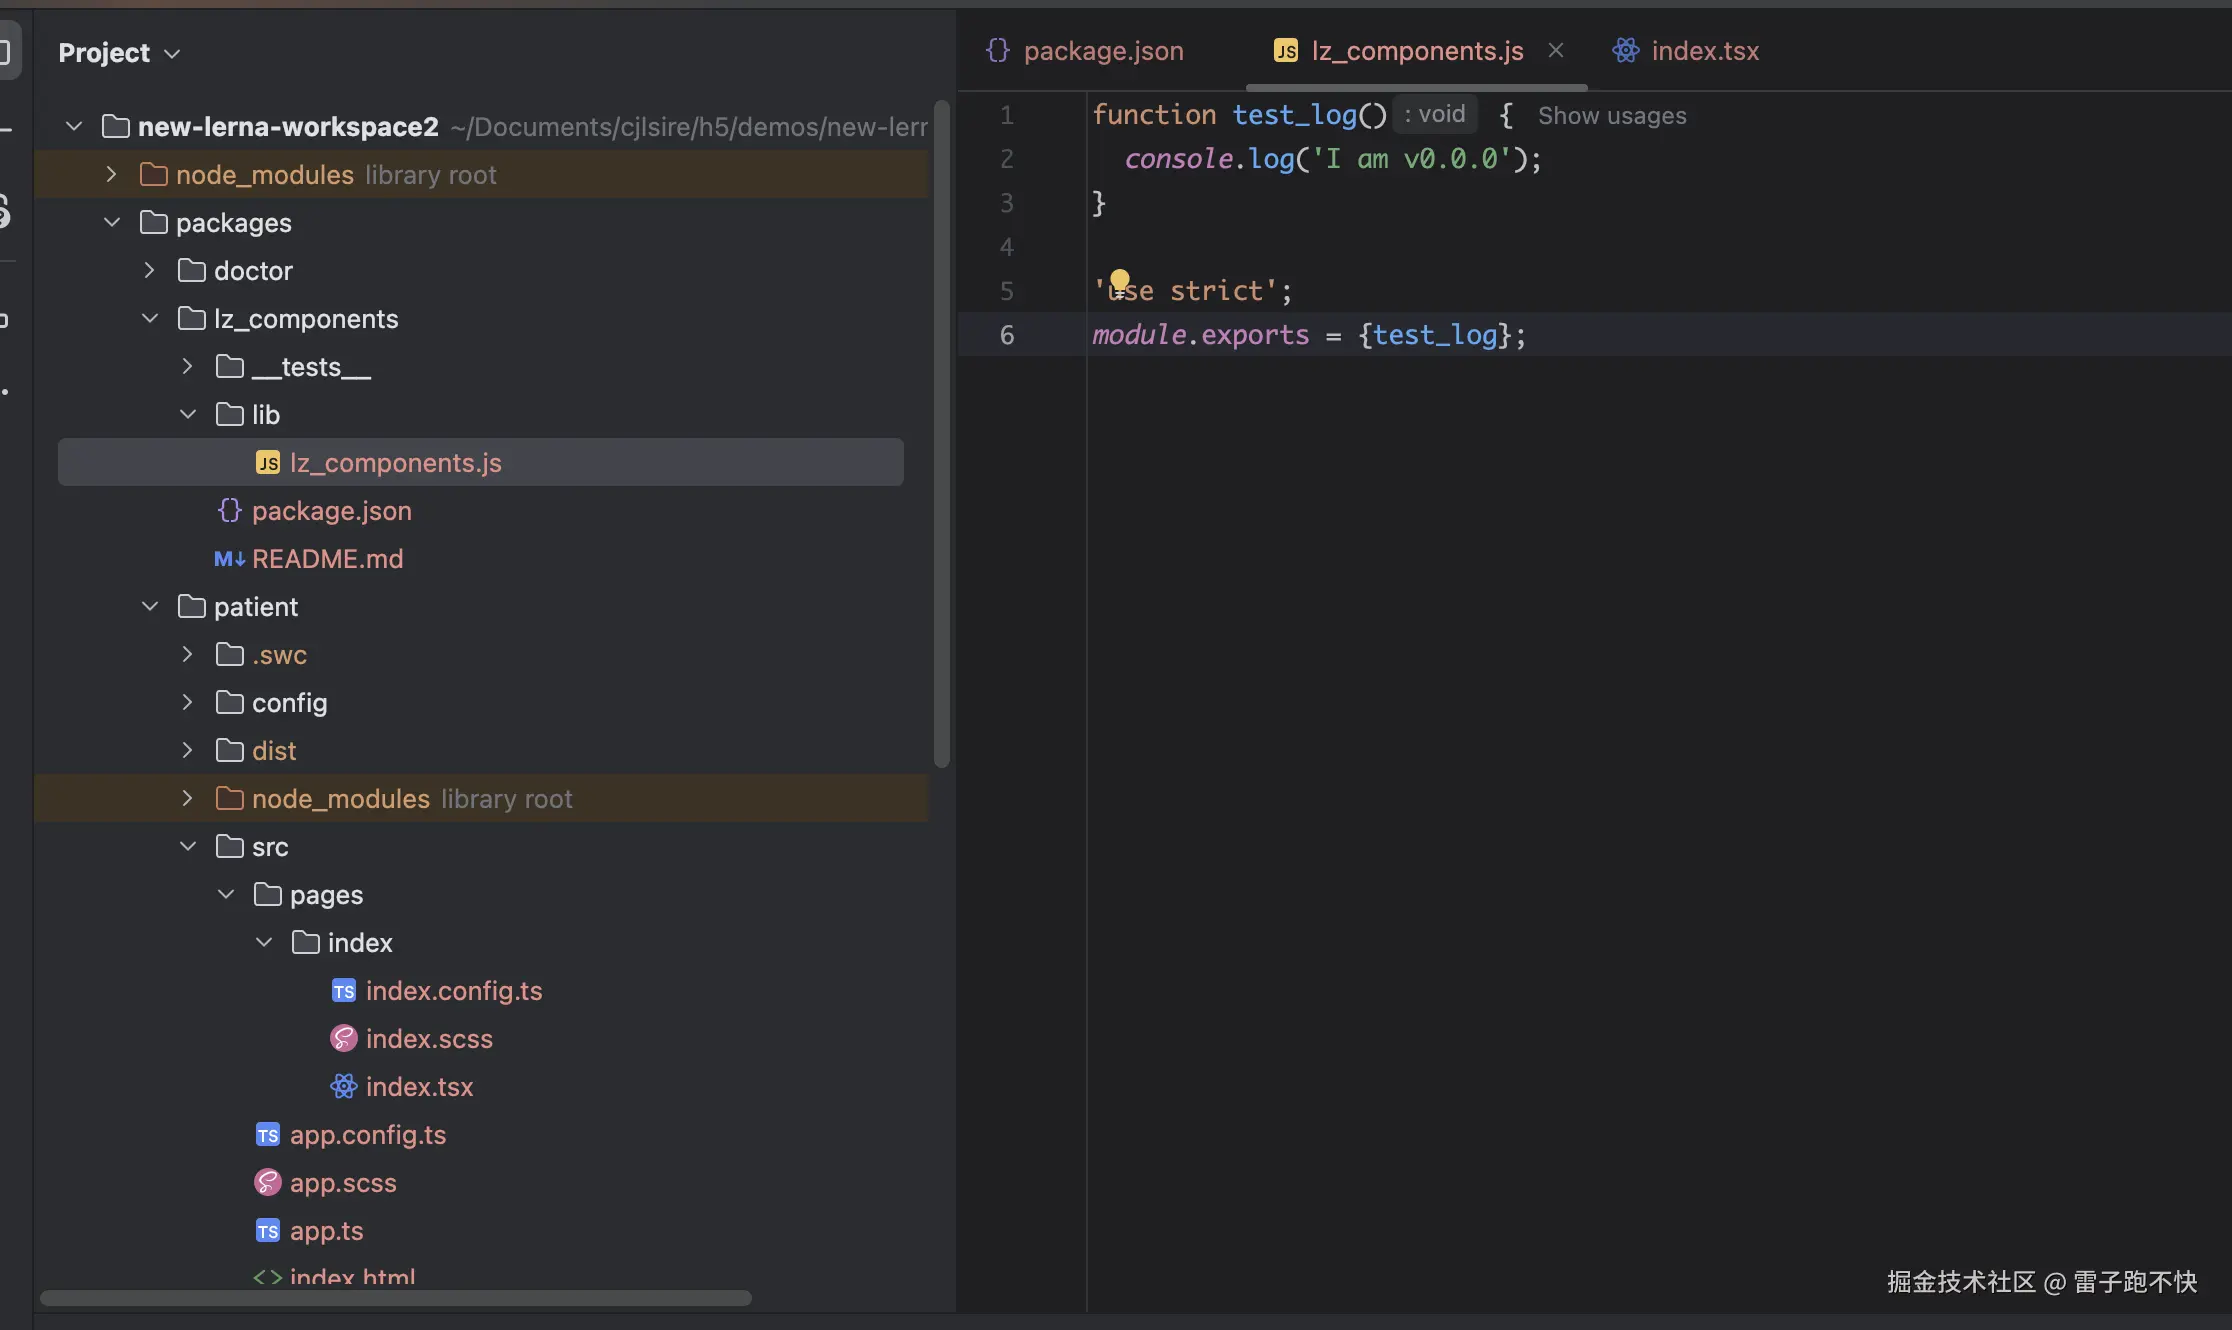Collapse the lz_components folder

[x=149, y=319]
